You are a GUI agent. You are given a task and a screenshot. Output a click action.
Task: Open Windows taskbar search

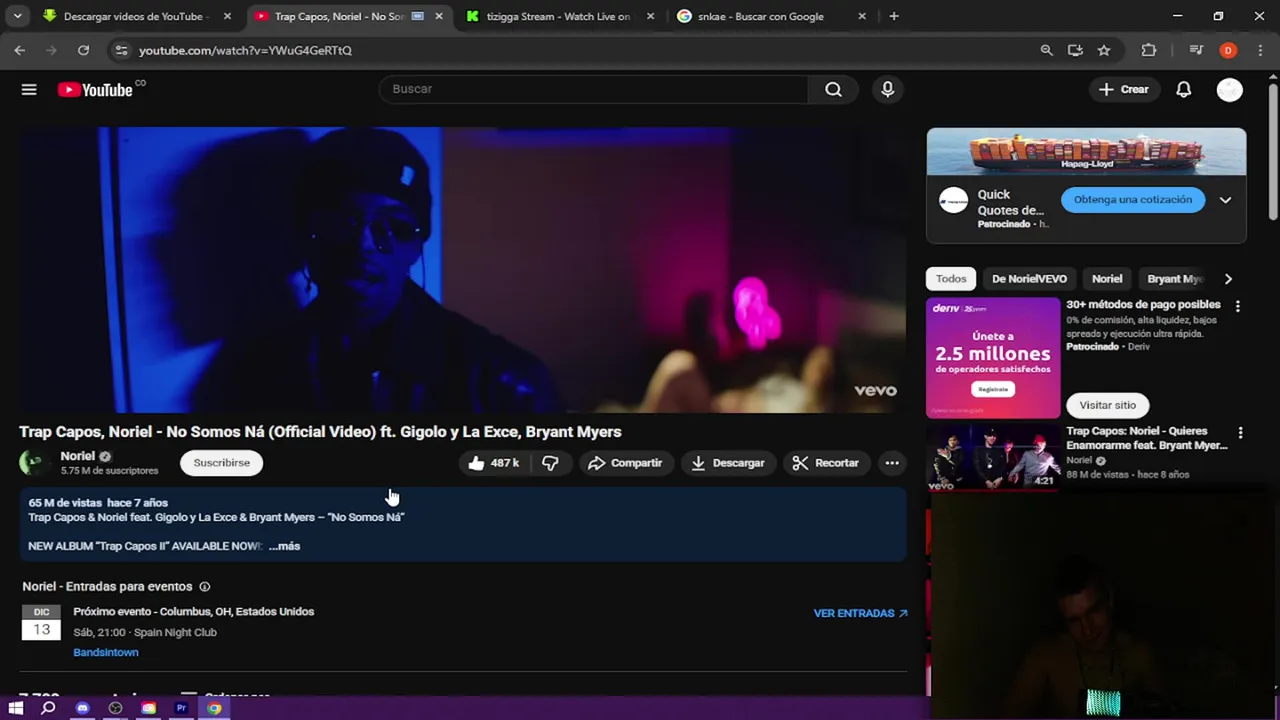[48, 708]
